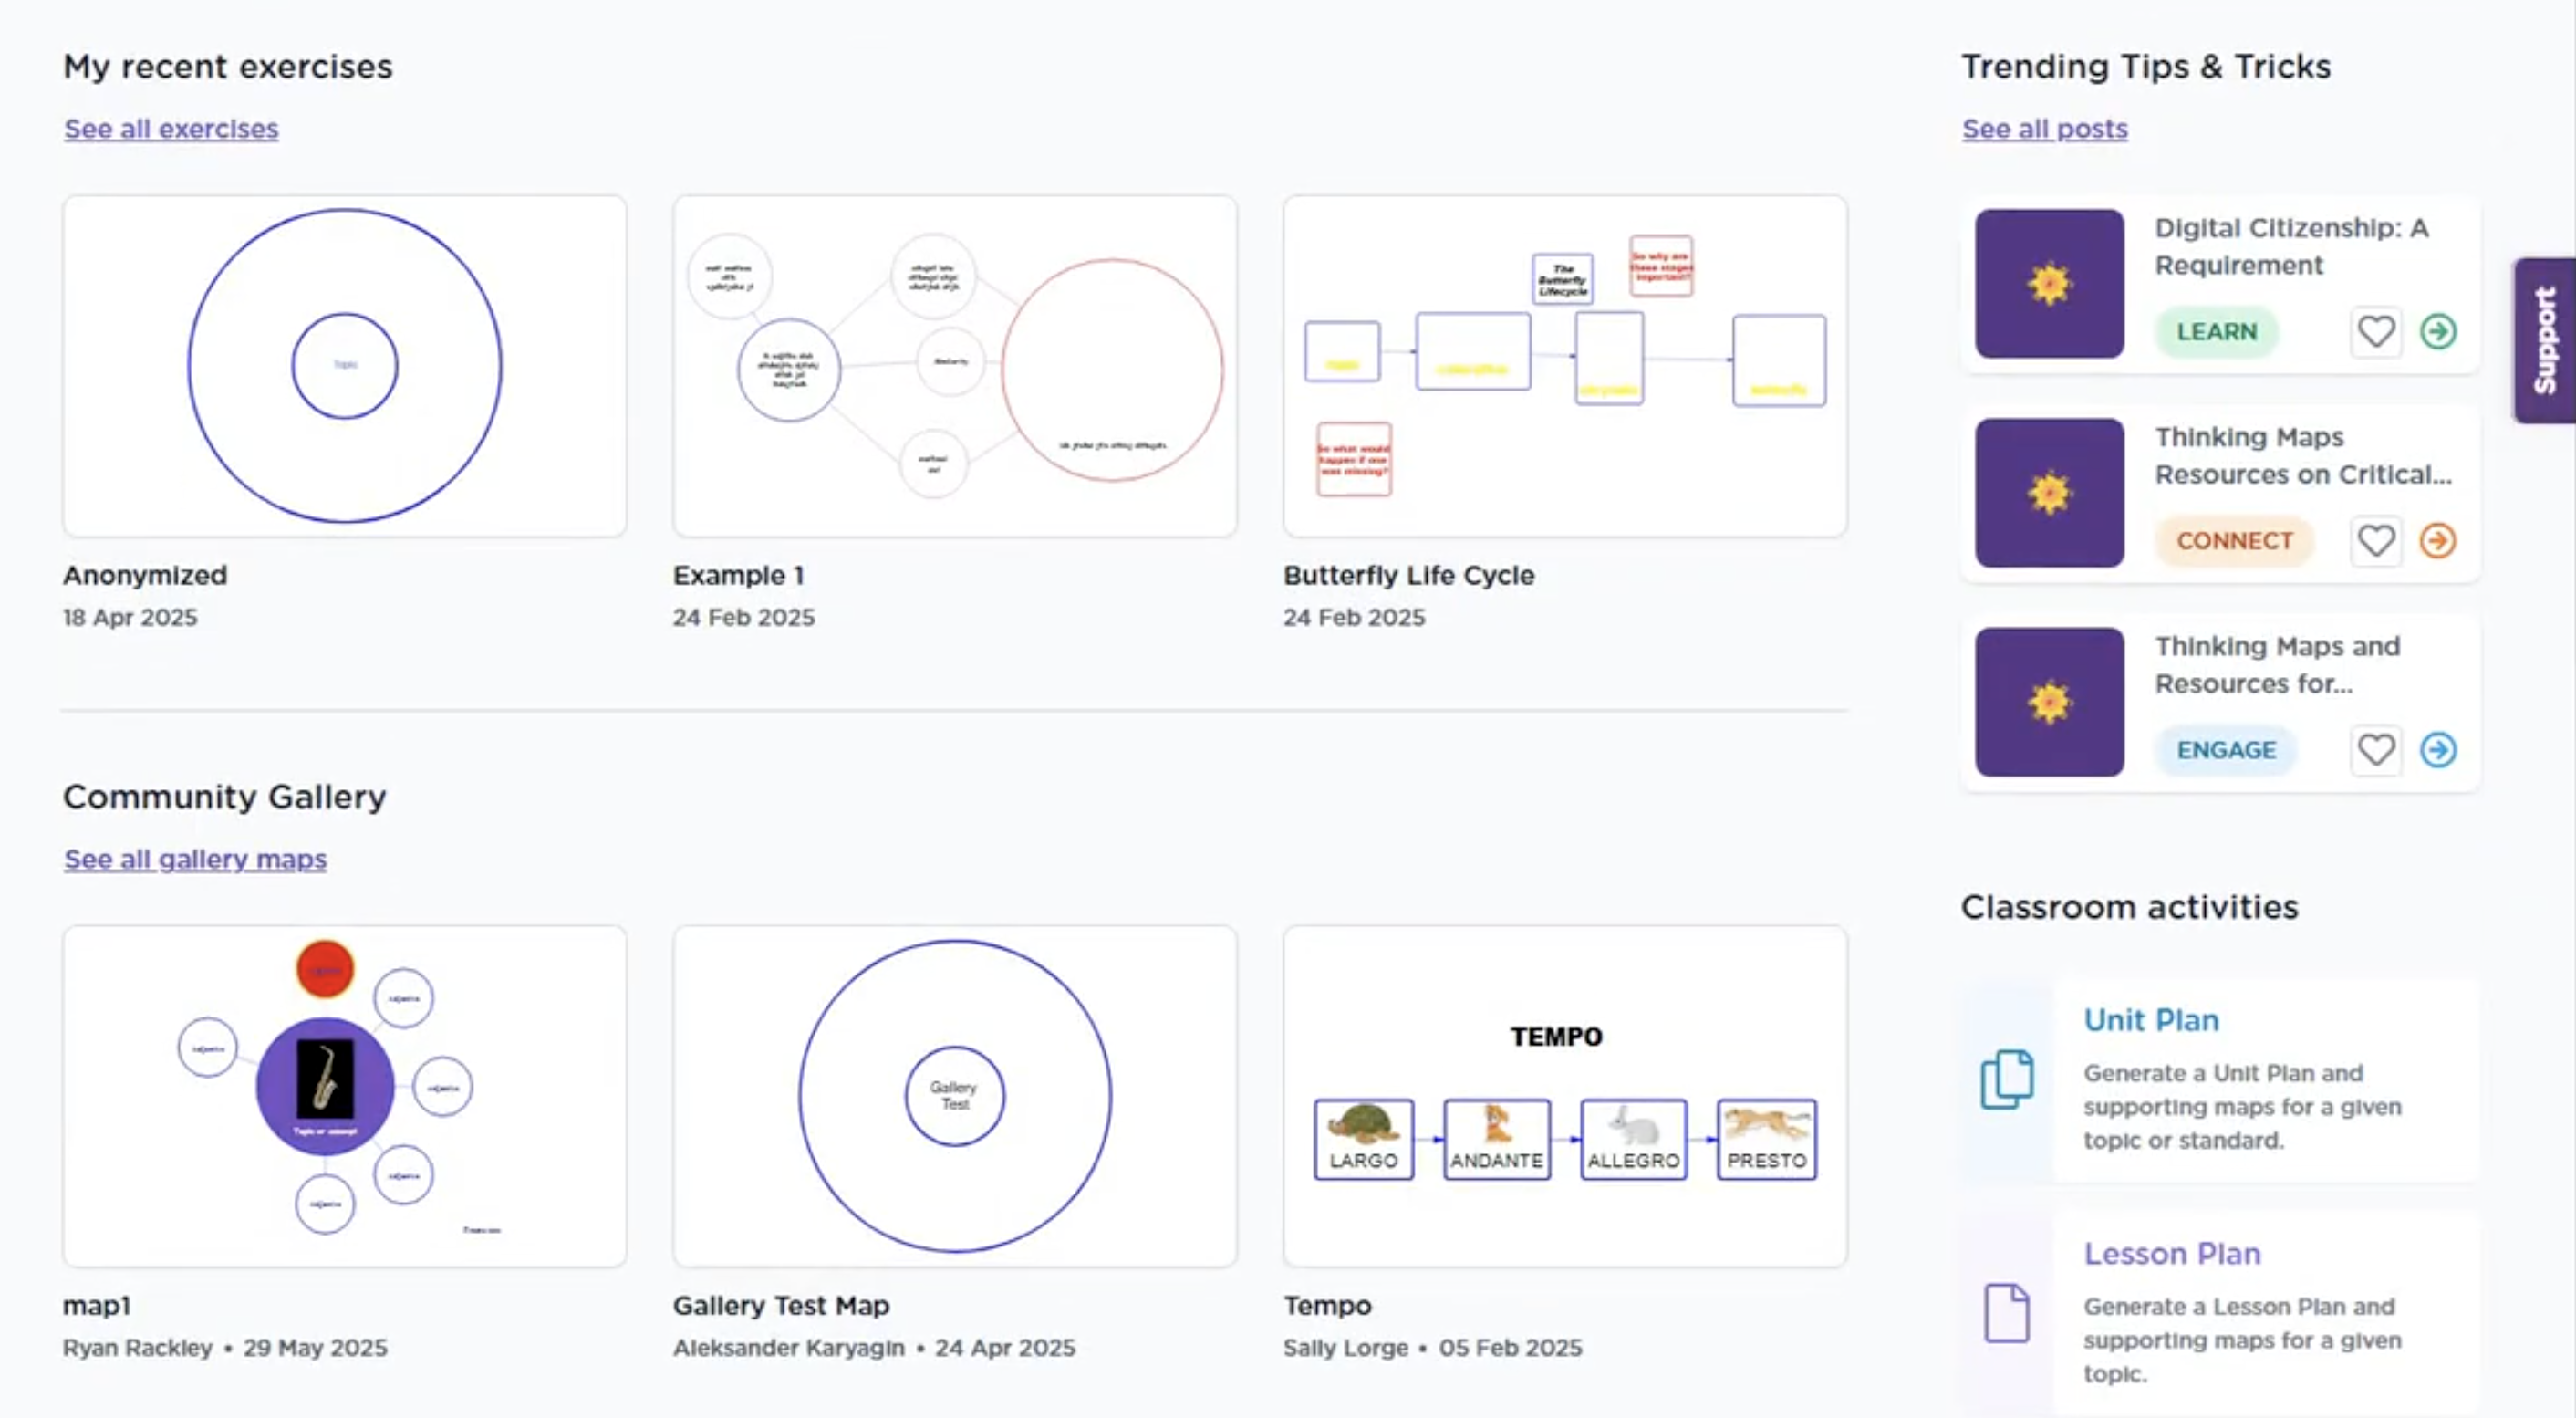Open the Digital Citizenship post with the green arrow
The height and width of the screenshot is (1418, 2576).
tap(2437, 331)
